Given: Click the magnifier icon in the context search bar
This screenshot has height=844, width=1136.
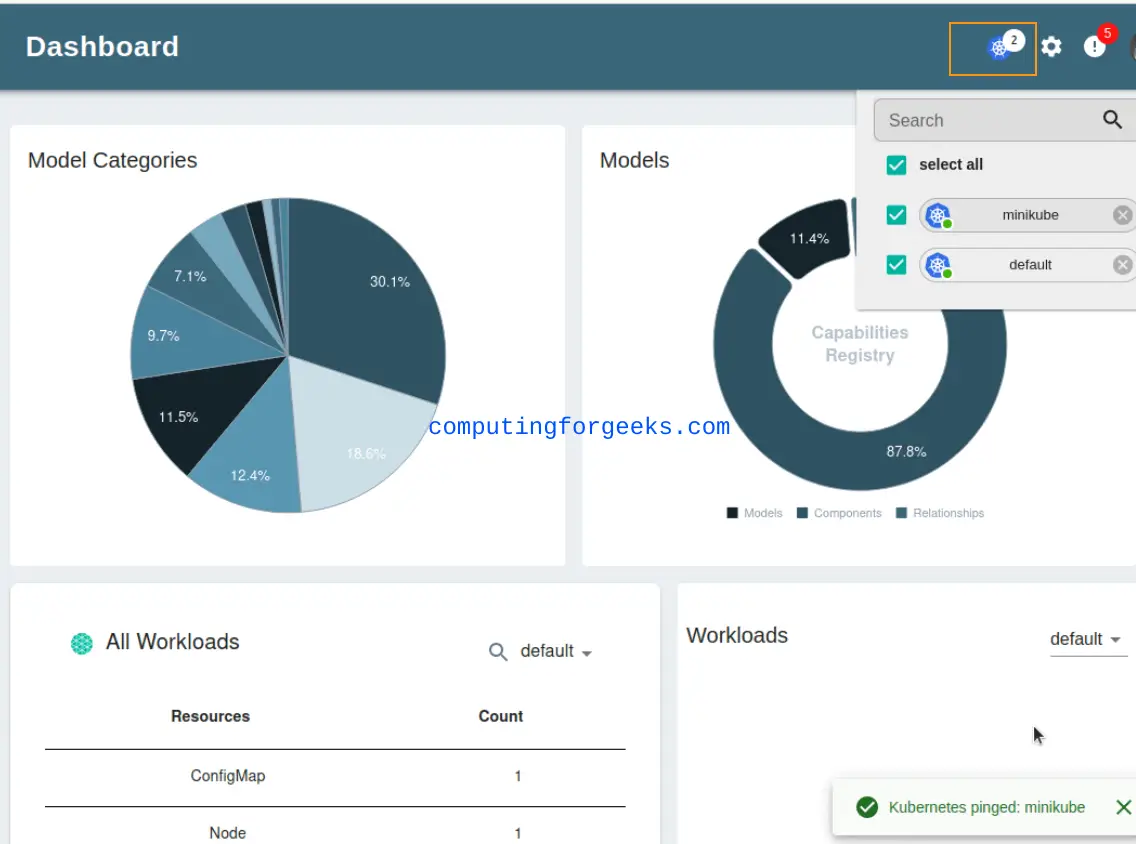Looking at the screenshot, I should (x=1112, y=119).
